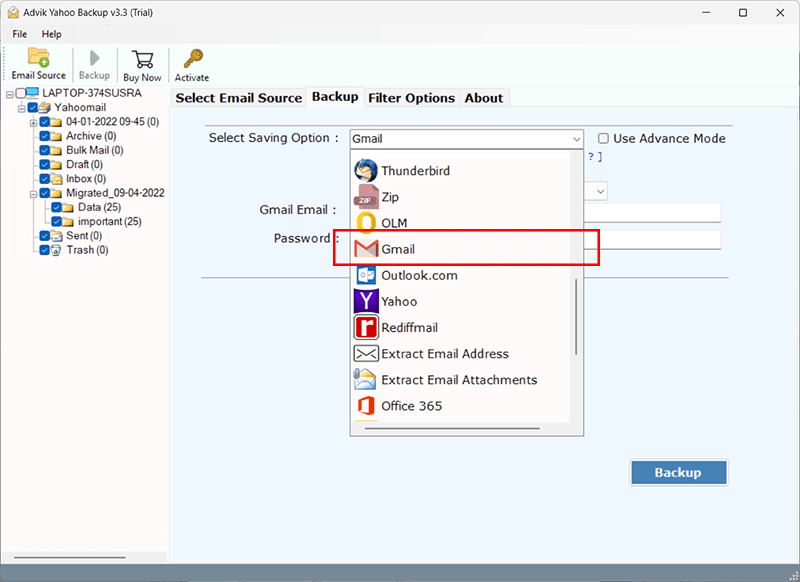800x582 pixels.
Task: Click the Gmail Email input field
Action: pos(653,212)
